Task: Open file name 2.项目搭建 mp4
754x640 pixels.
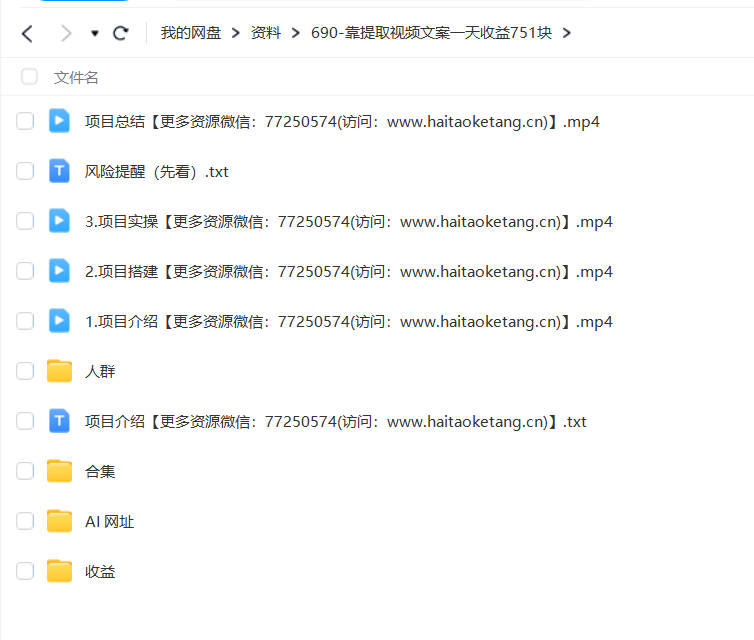Action: point(349,272)
